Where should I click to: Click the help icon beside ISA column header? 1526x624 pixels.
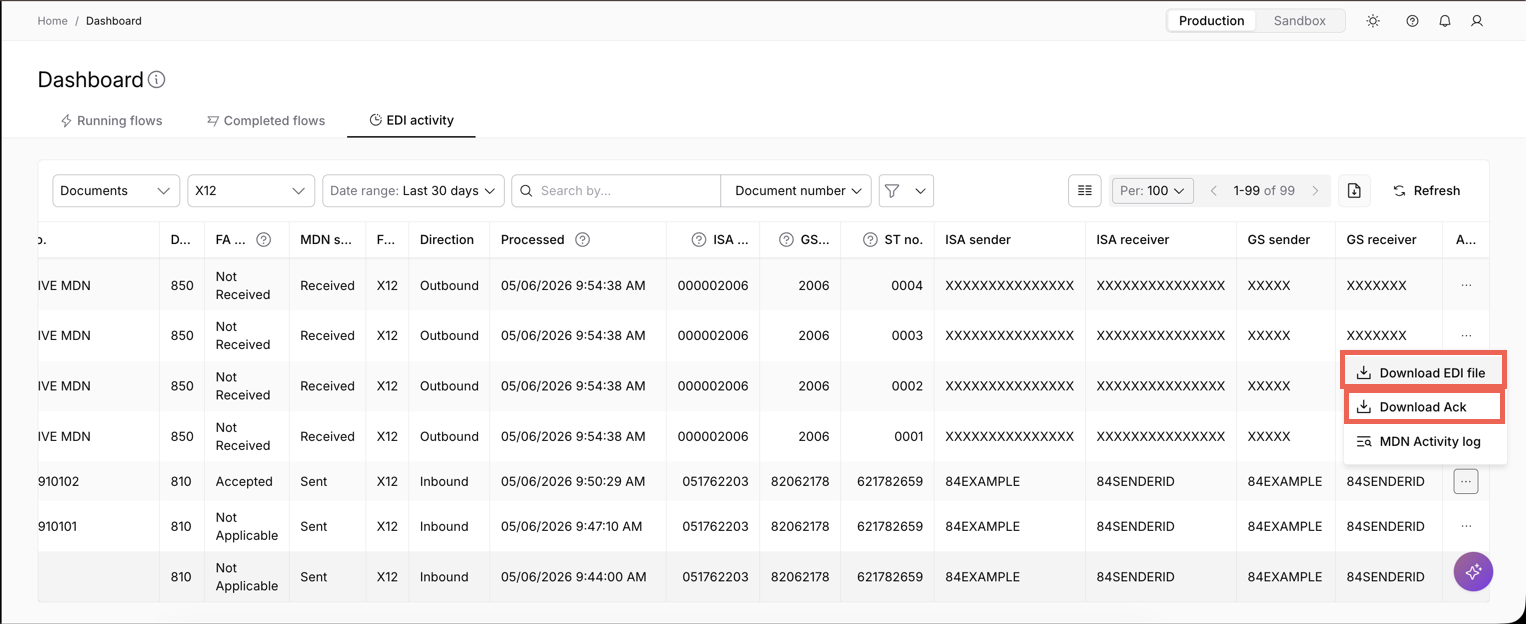pos(698,240)
